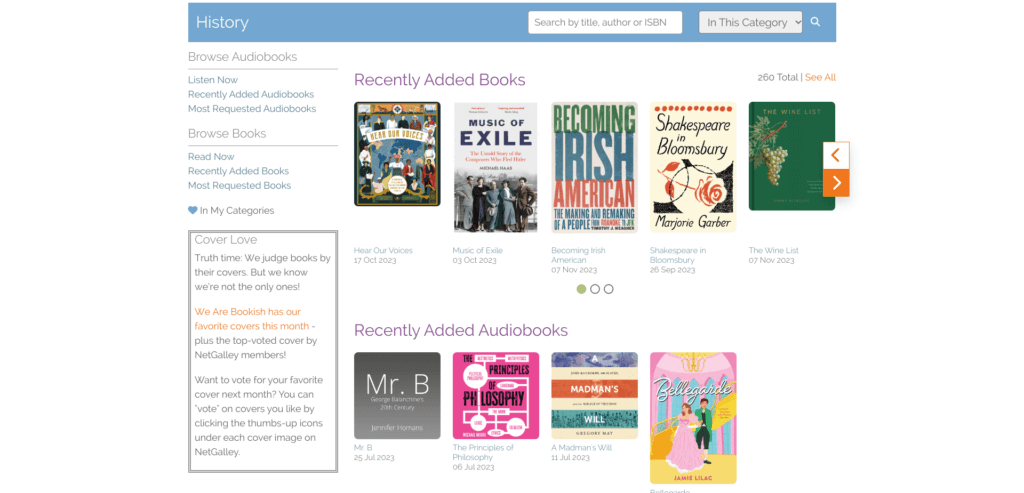Click the previous carousel arrow
Viewport: 1024px width, 493px height.
(836, 155)
